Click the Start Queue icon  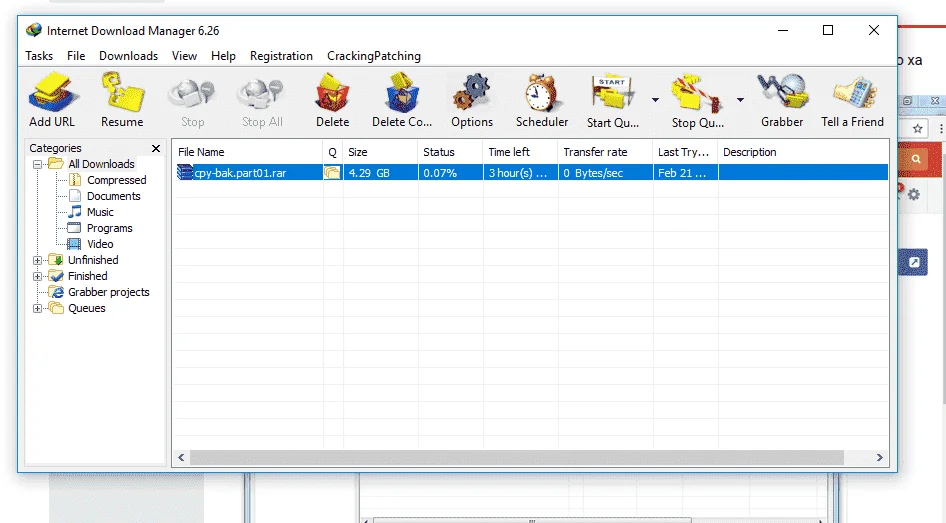point(612,100)
